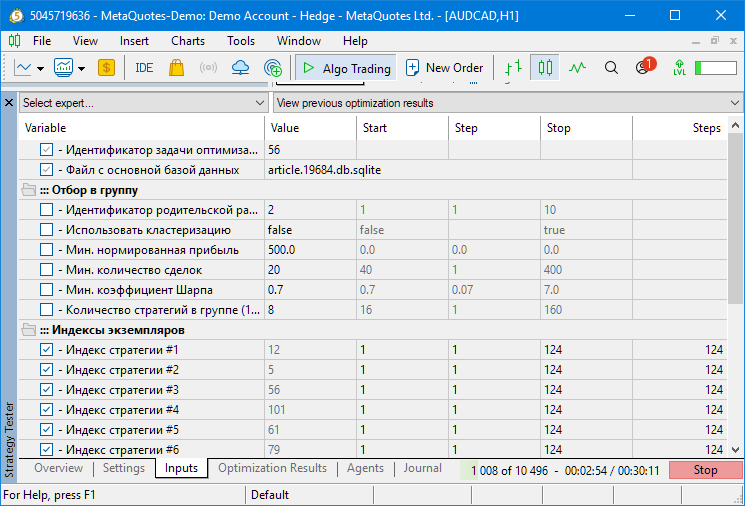Click the article.19684.db.sqlite value cell

click(448, 170)
